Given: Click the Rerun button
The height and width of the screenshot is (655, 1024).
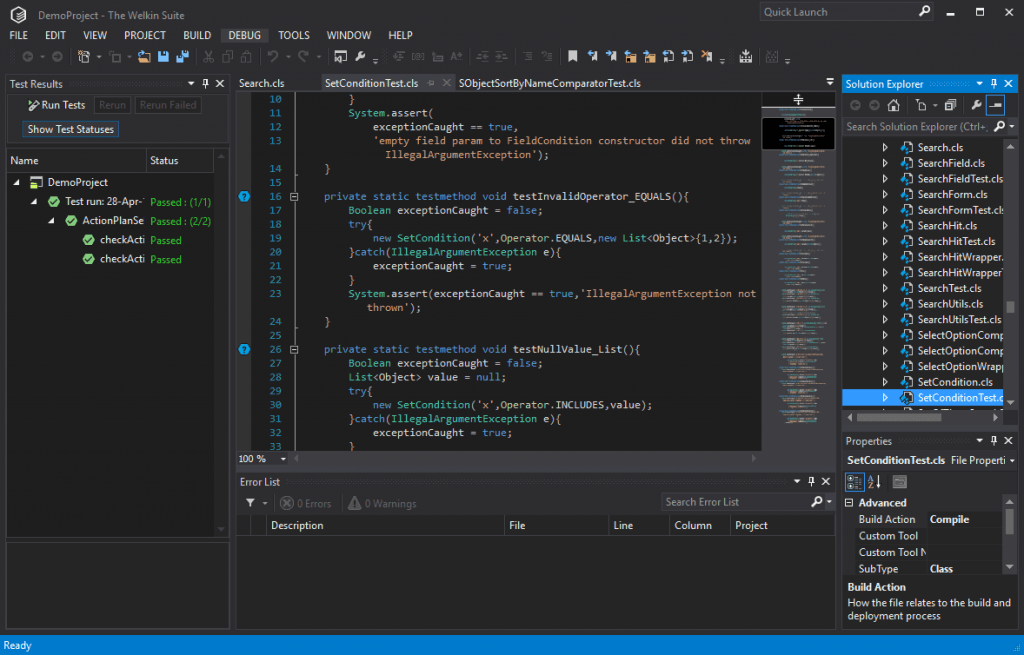Looking at the screenshot, I should (x=112, y=105).
